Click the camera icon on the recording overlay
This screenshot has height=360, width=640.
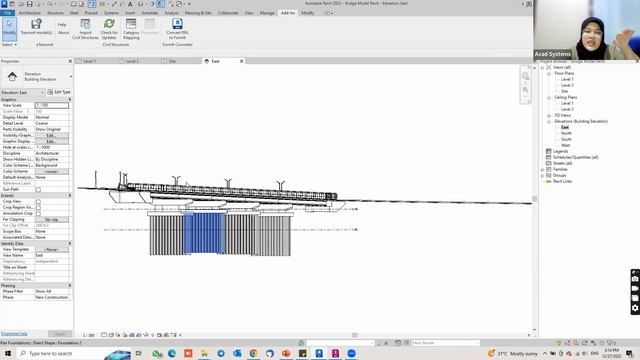[635, 279]
